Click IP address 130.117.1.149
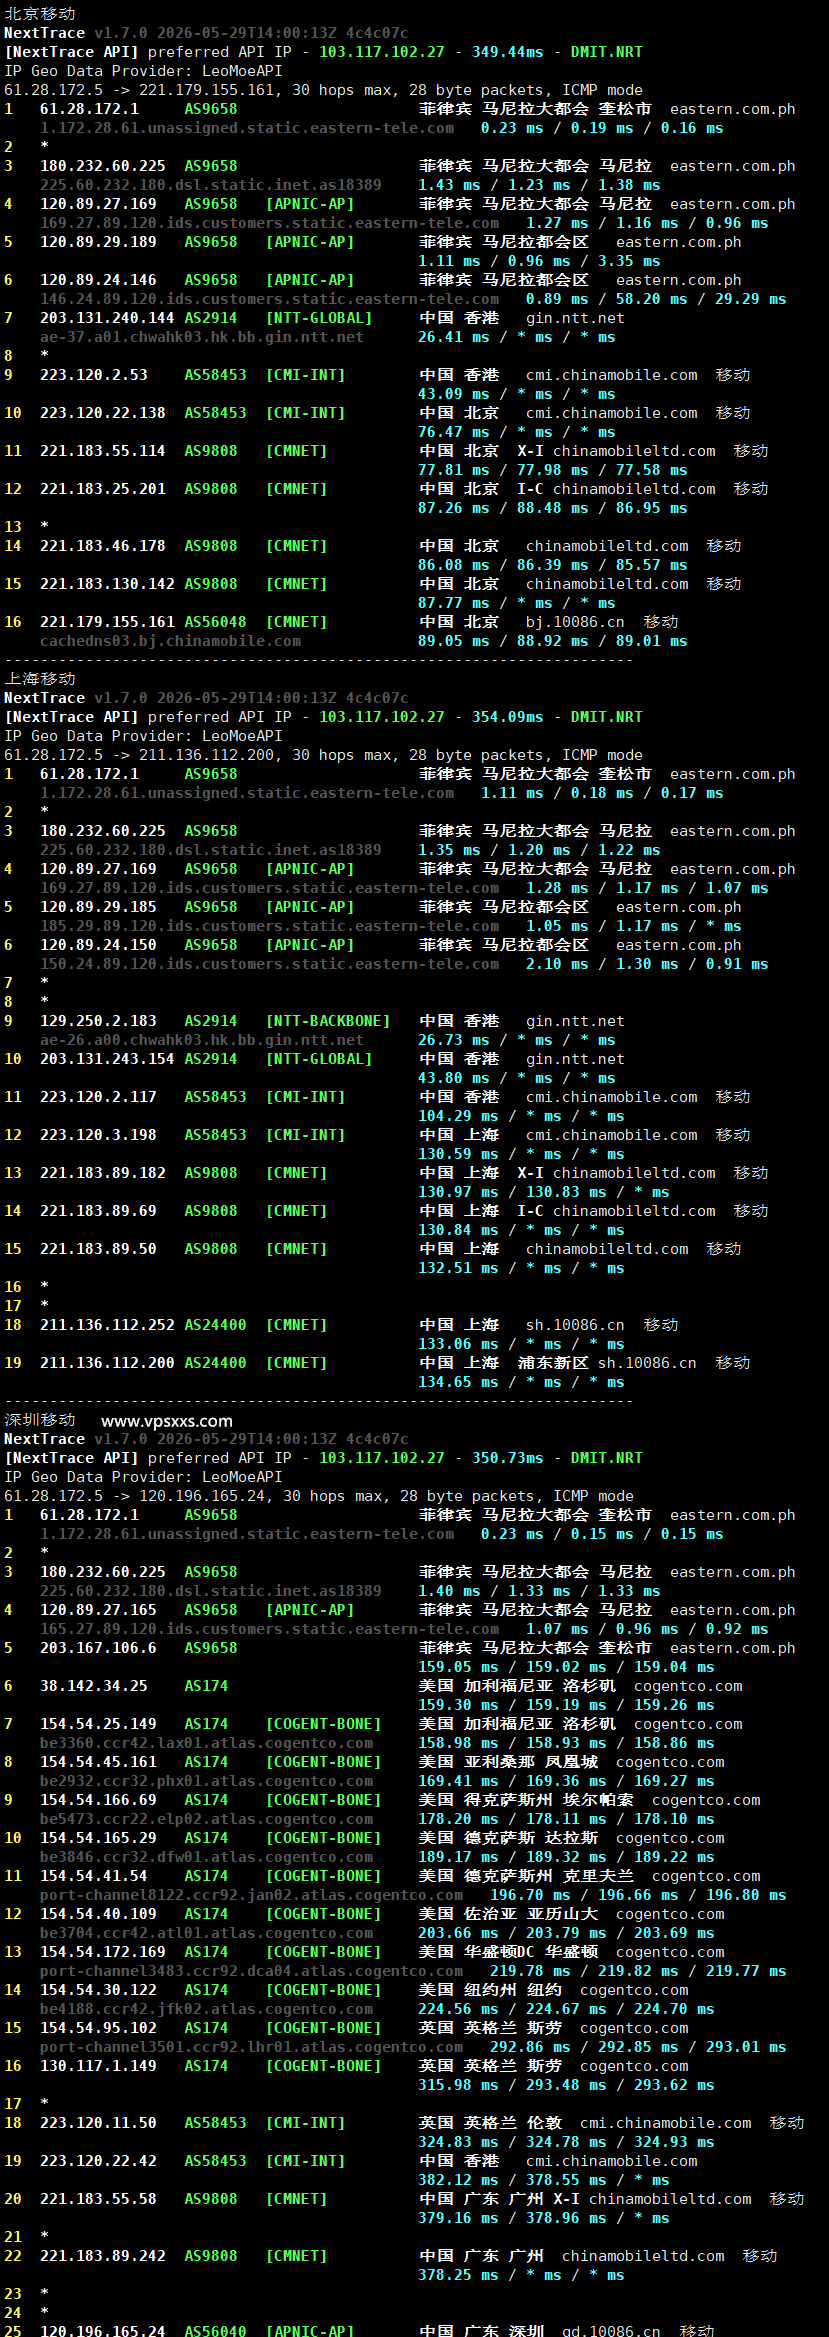The width and height of the screenshot is (829, 2337). pyautogui.click(x=98, y=2066)
